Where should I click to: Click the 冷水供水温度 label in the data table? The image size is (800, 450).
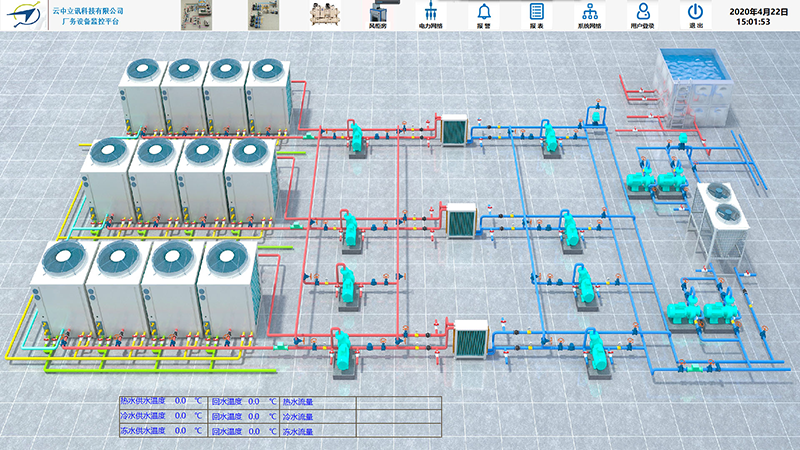point(144,417)
